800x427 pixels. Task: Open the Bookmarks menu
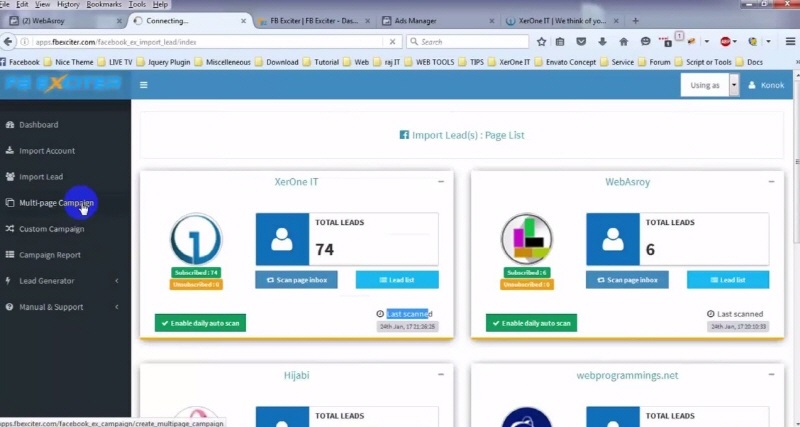click(x=104, y=4)
